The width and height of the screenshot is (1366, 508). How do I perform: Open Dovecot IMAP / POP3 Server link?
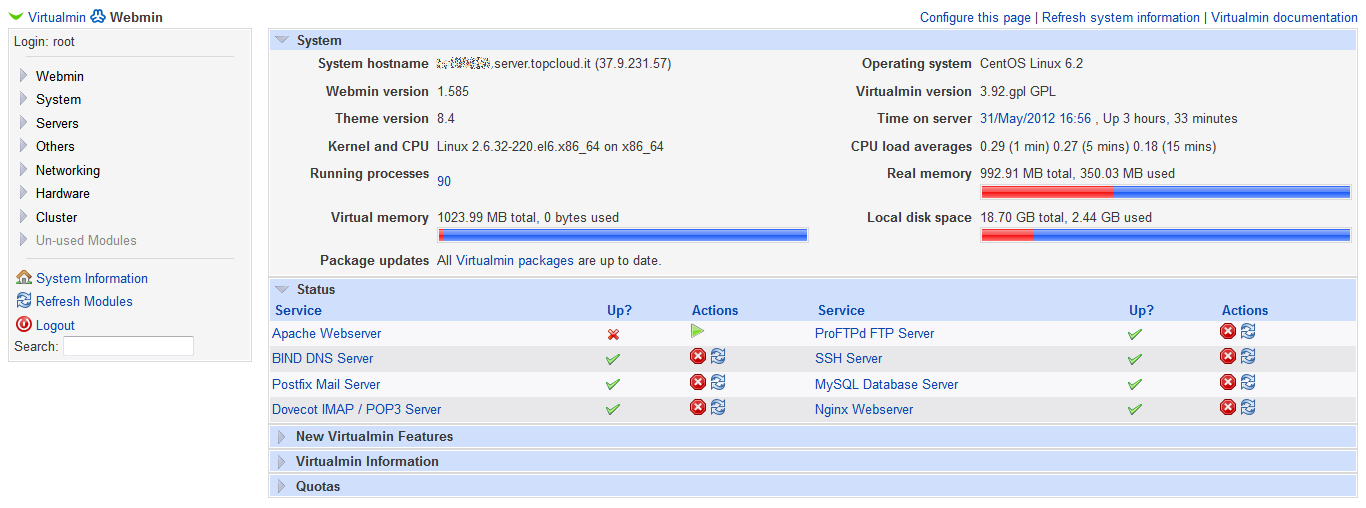click(x=356, y=409)
